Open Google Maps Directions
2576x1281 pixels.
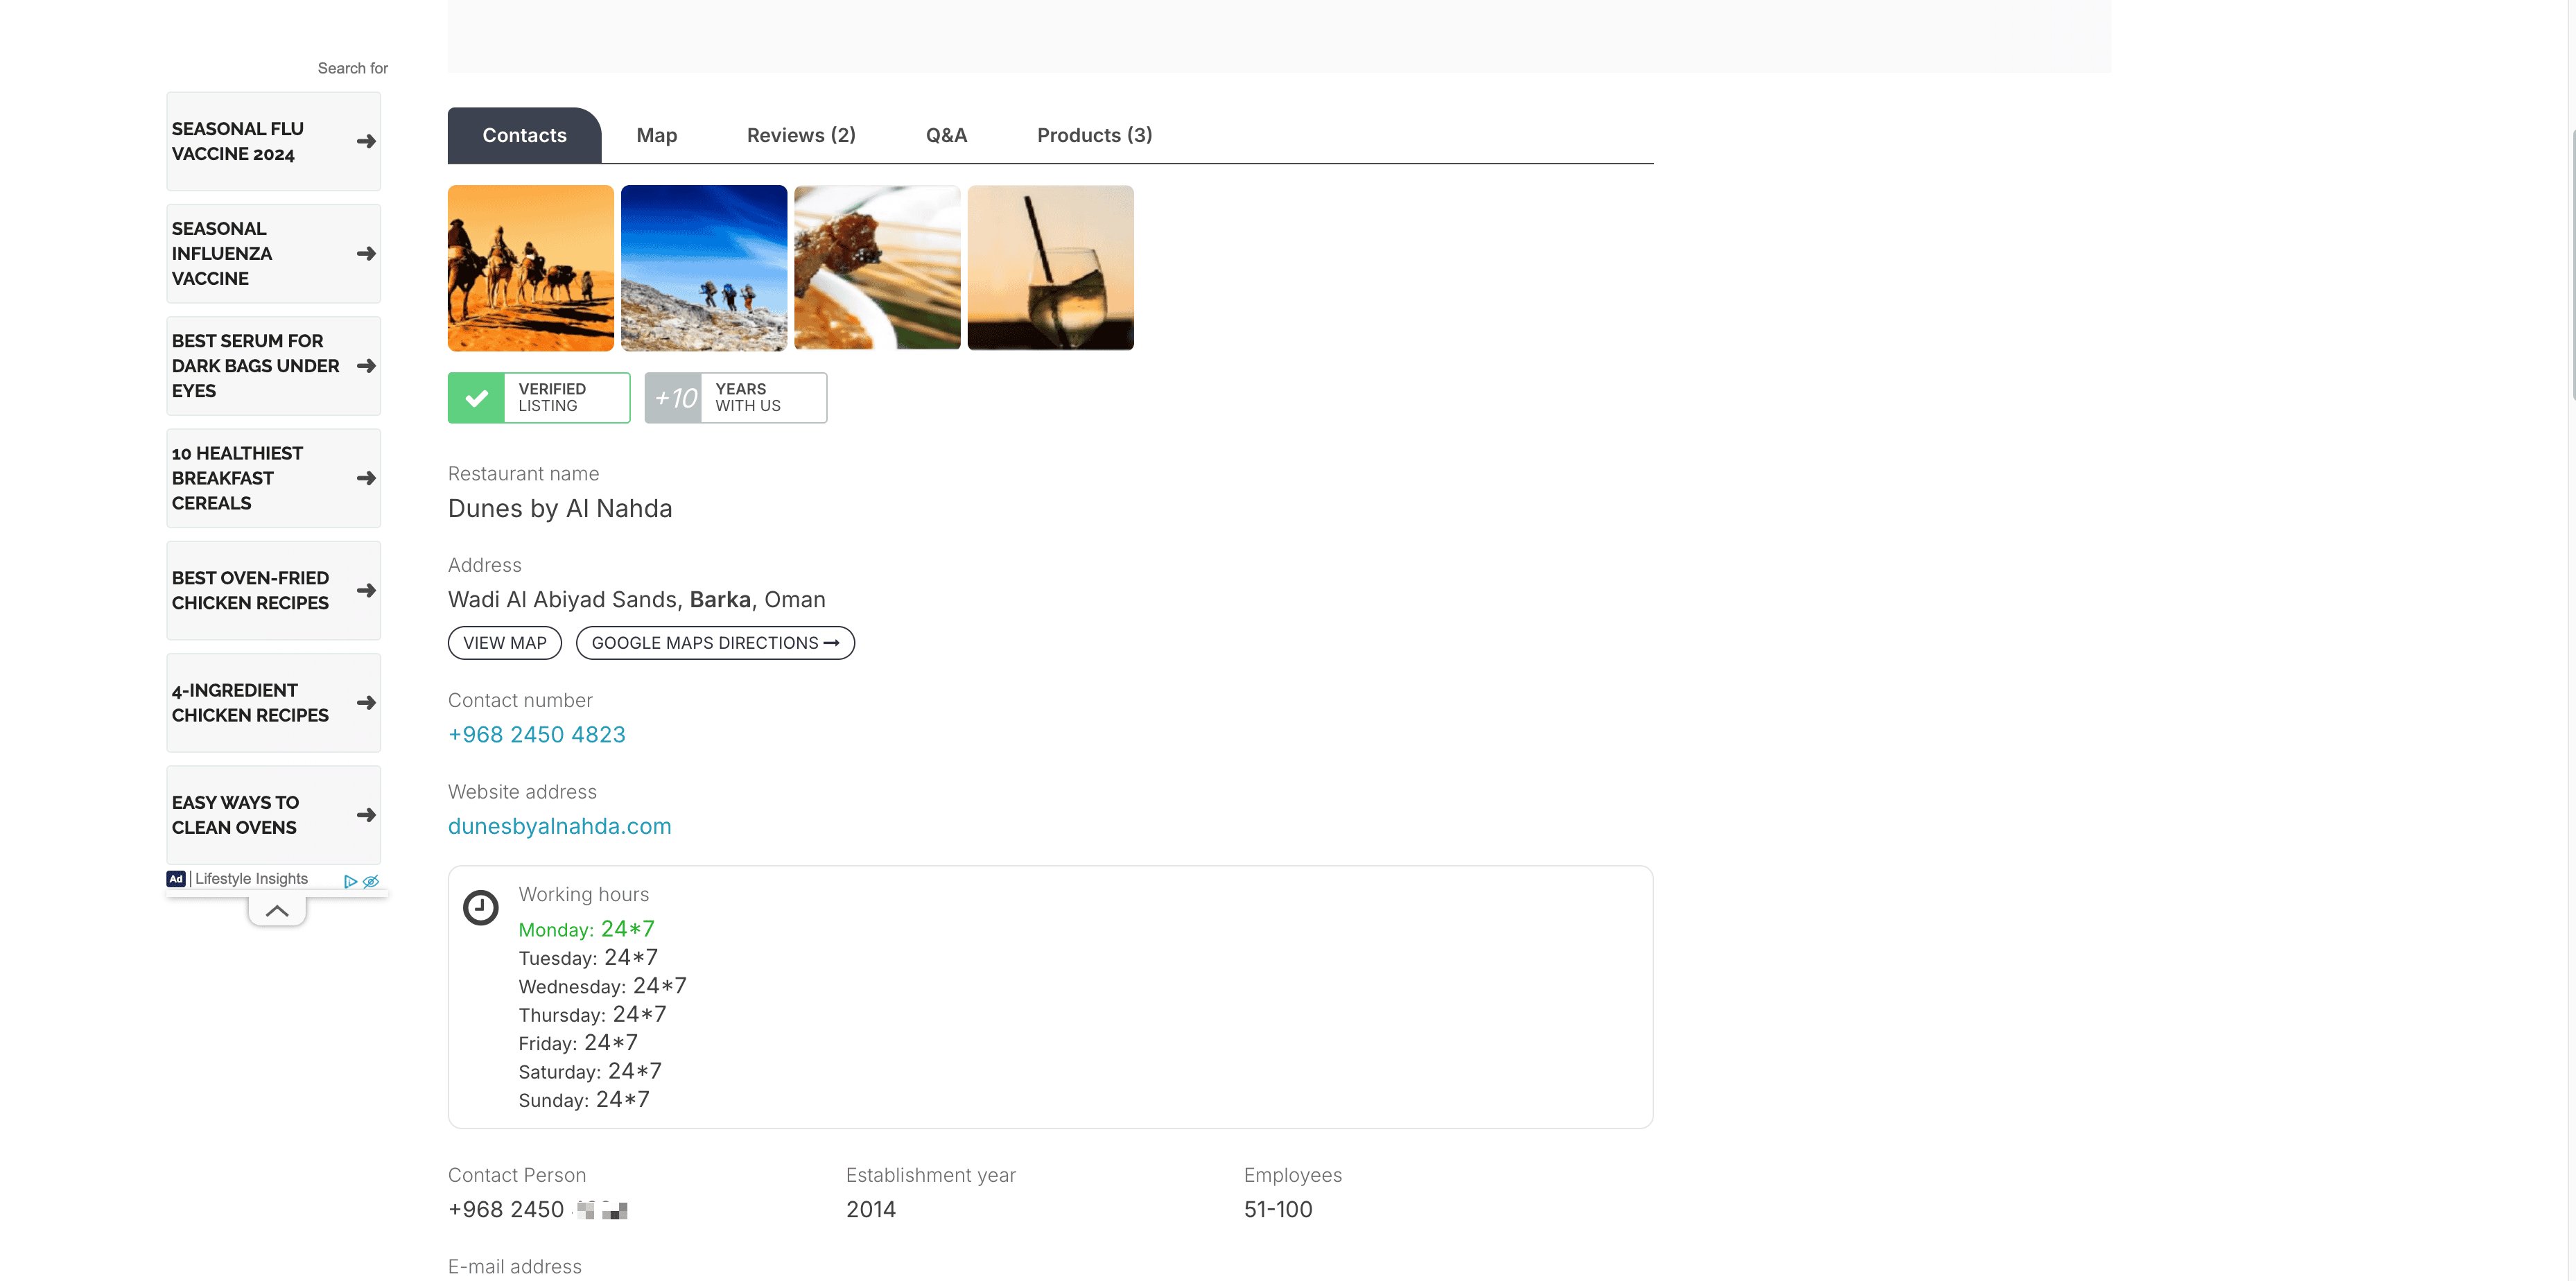[715, 643]
